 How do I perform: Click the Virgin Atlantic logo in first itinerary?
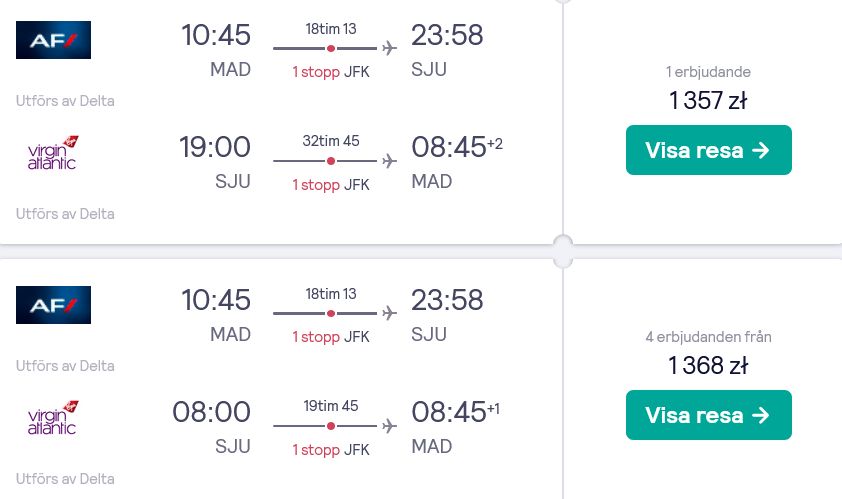click(53, 153)
